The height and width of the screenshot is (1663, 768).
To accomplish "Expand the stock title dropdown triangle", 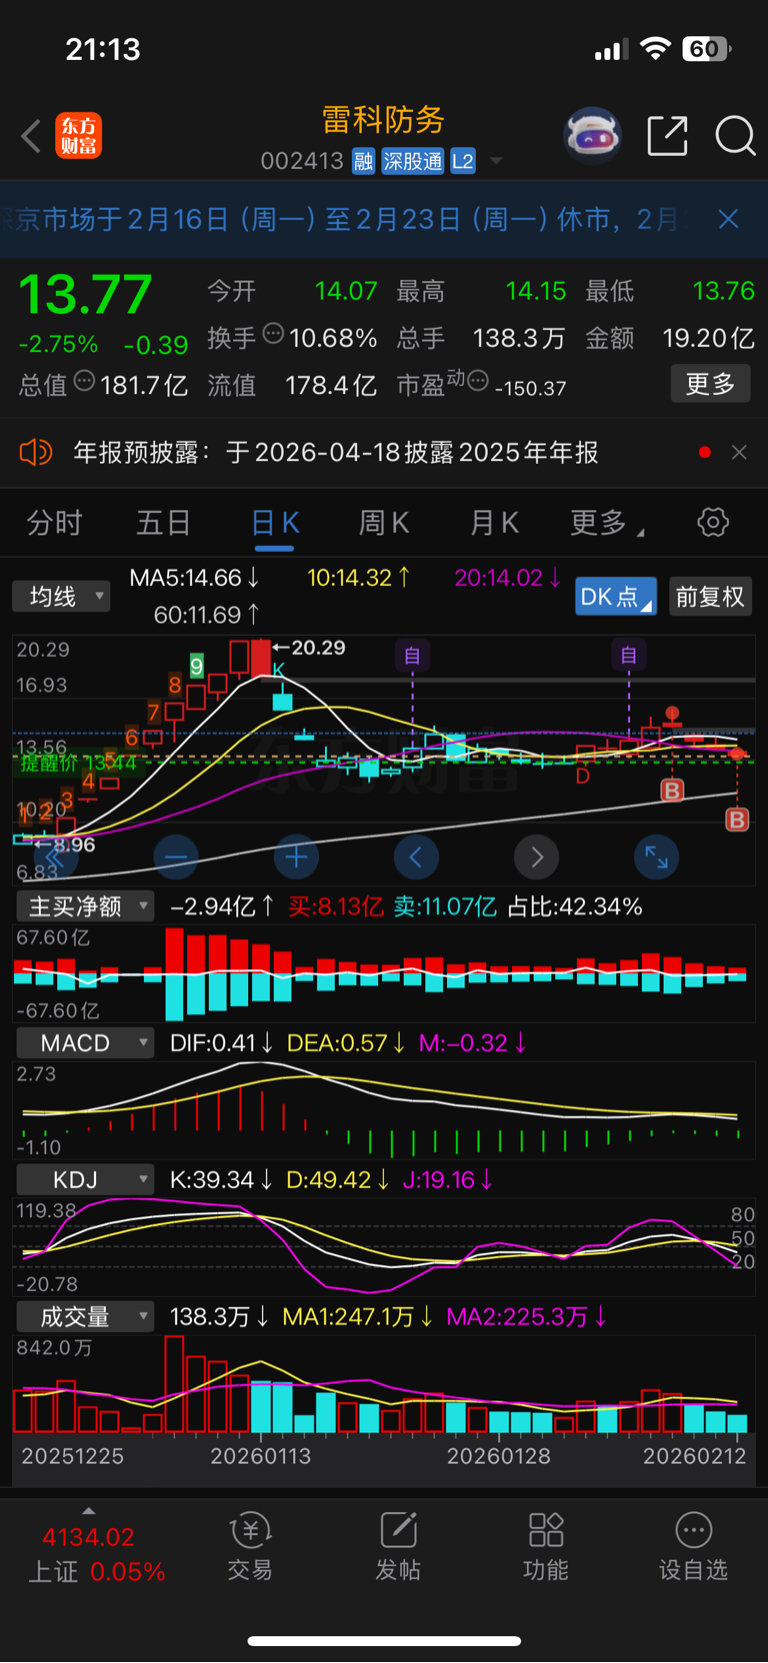I will [496, 161].
